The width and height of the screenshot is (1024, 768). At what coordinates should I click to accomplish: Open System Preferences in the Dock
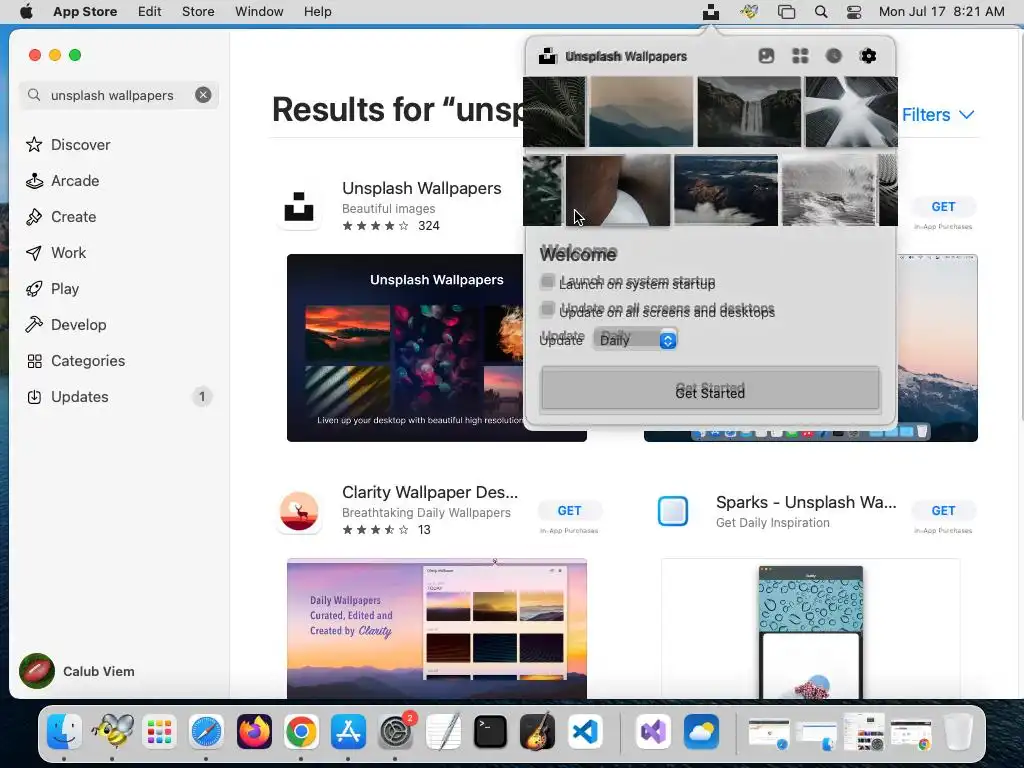pyautogui.click(x=395, y=731)
